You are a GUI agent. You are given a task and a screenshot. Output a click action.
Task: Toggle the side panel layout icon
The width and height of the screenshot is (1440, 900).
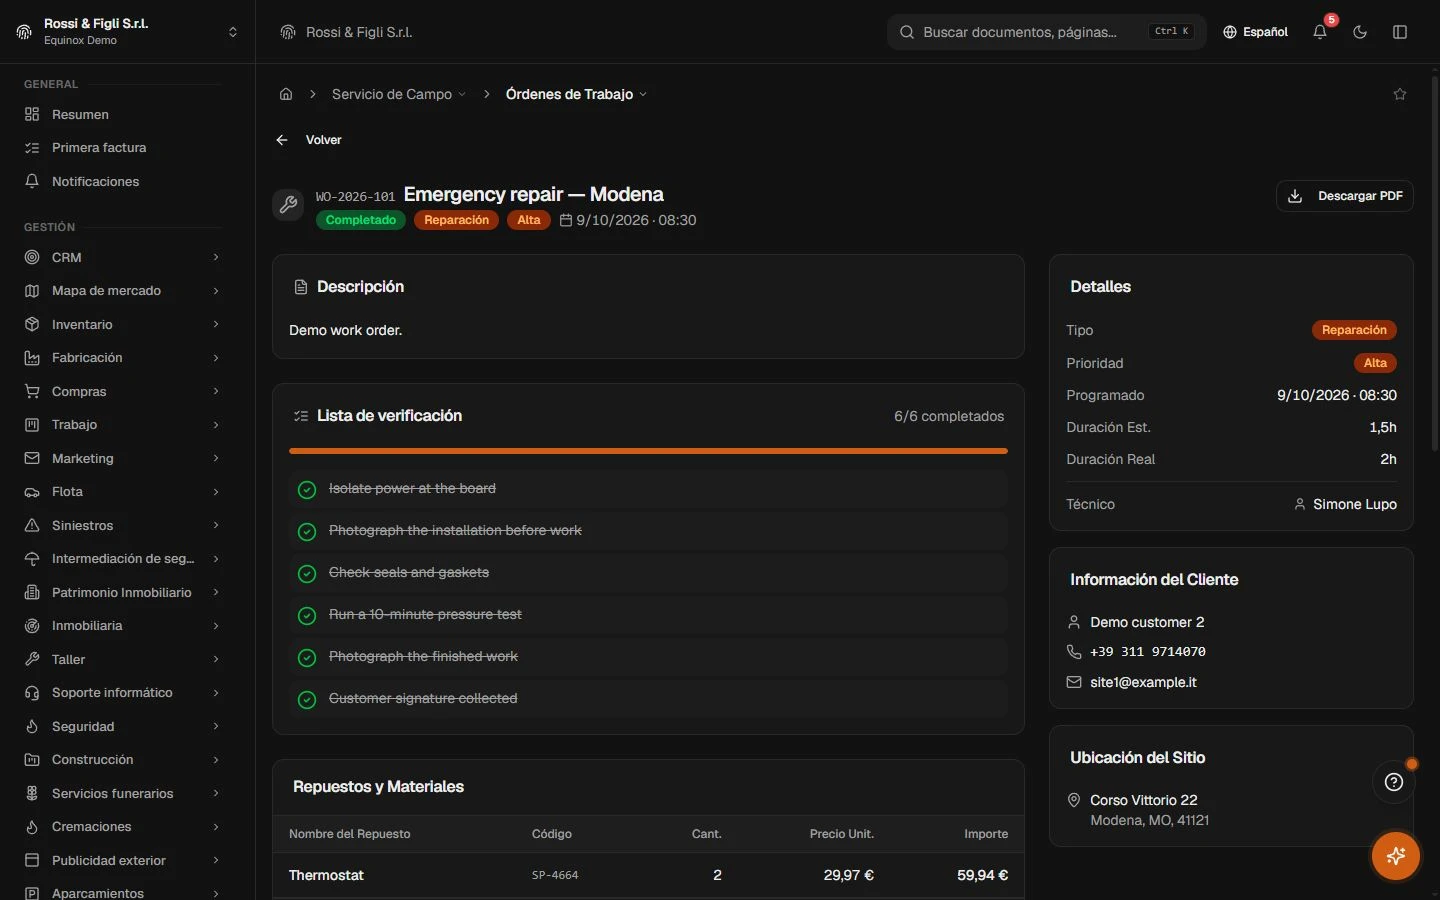[x=1400, y=32]
